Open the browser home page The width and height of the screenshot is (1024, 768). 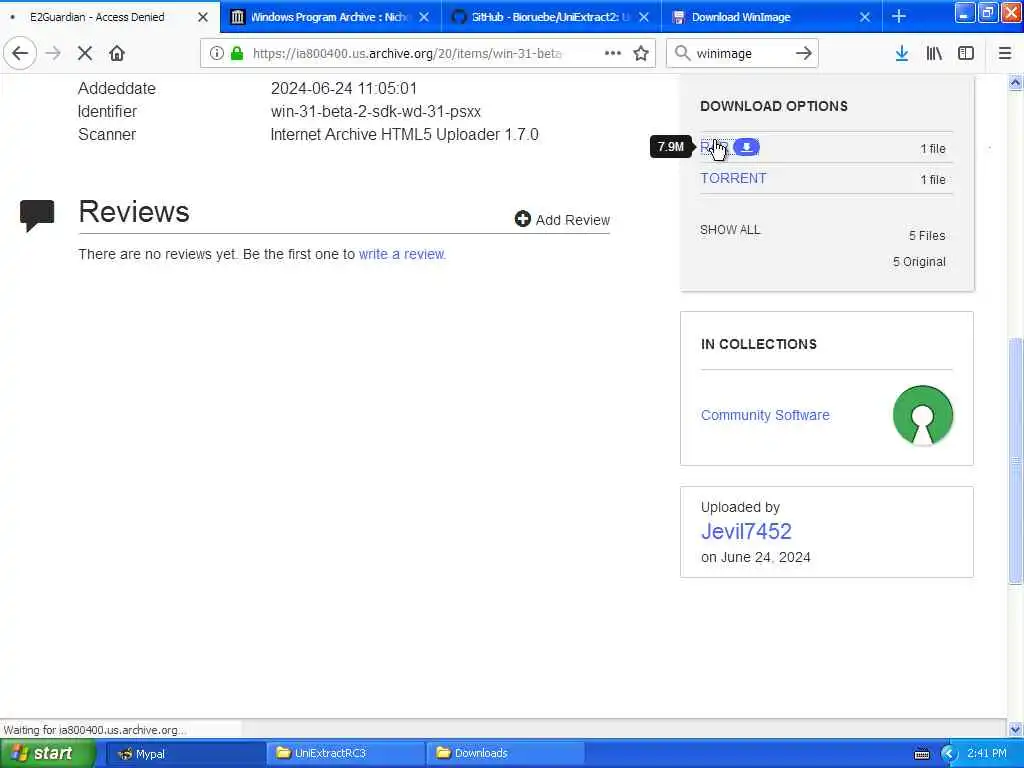click(x=117, y=53)
